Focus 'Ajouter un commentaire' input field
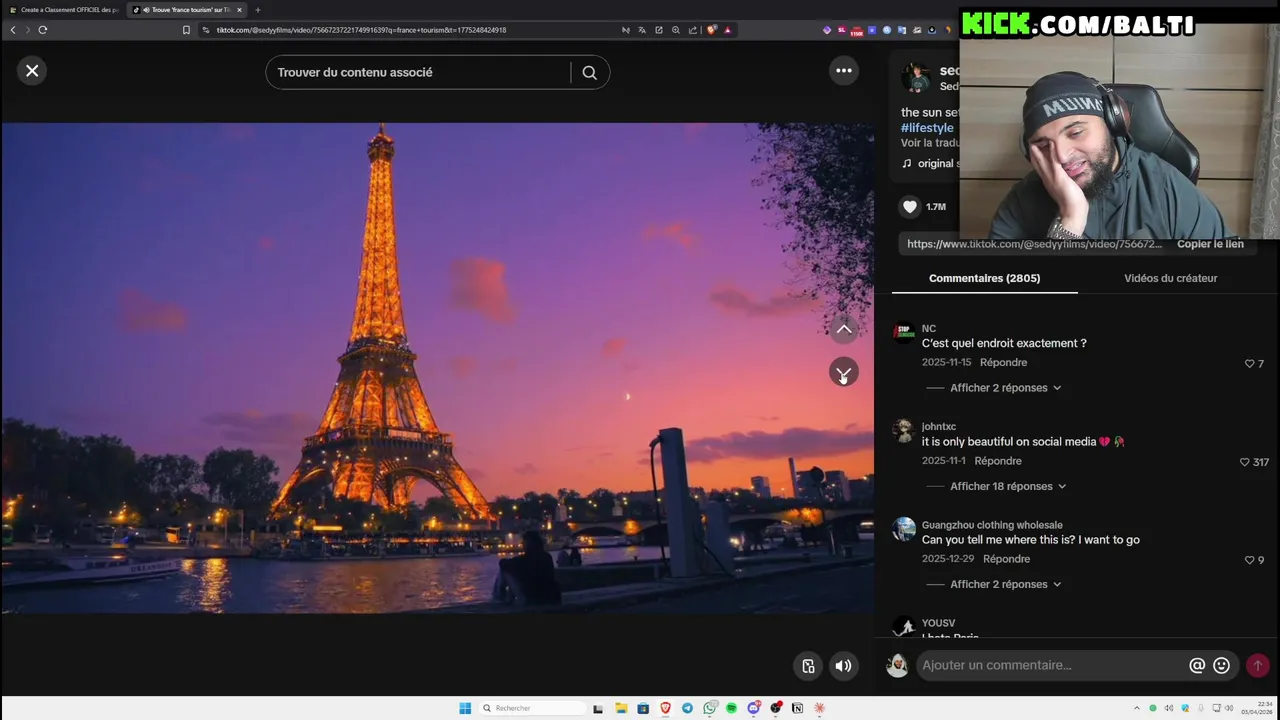The height and width of the screenshot is (720, 1280). (1050, 665)
